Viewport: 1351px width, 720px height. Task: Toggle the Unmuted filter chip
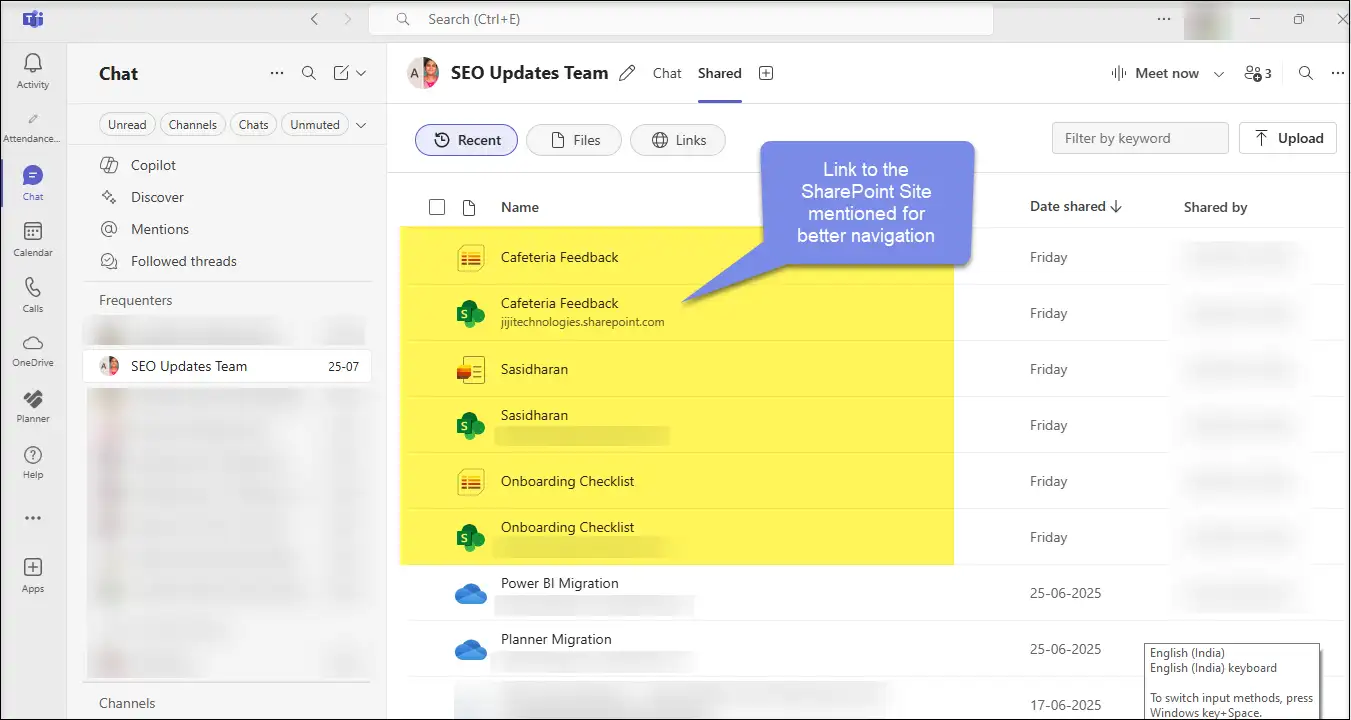click(315, 125)
